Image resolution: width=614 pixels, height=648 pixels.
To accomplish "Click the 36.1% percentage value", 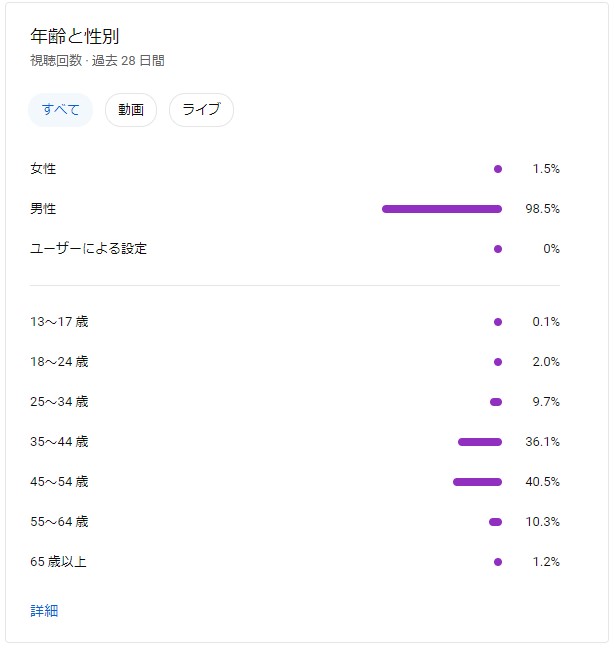I will 542,442.
